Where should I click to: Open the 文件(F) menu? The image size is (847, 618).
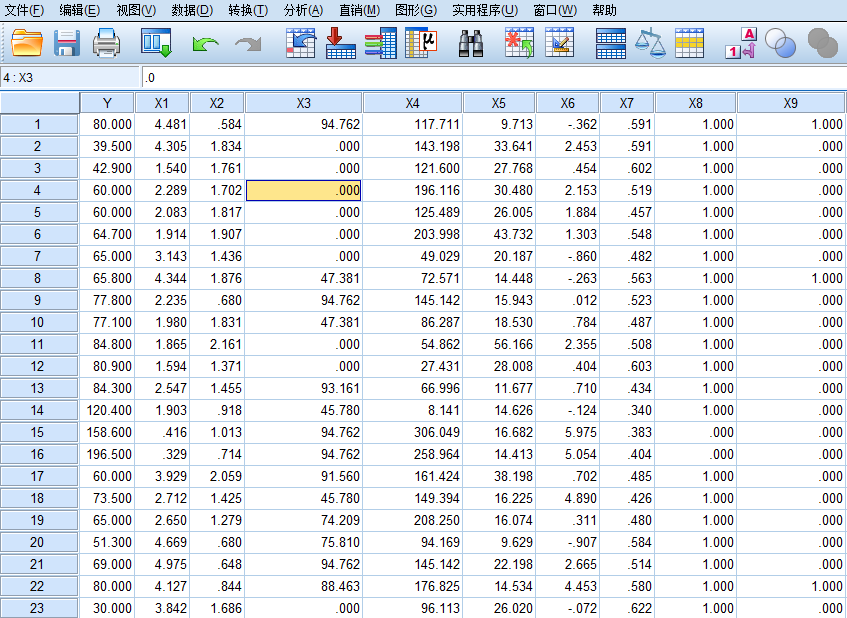24,10
